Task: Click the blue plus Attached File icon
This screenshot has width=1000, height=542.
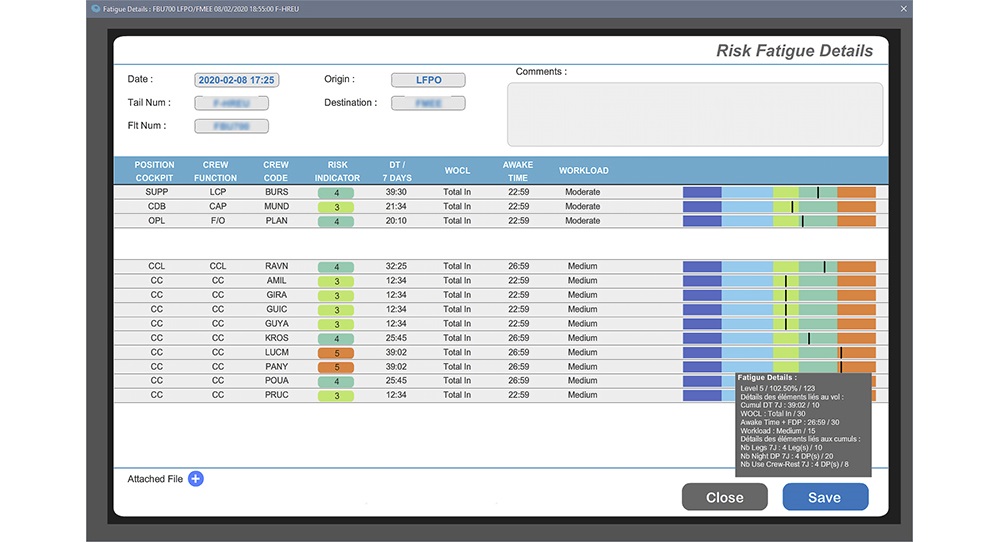Action: tap(196, 479)
